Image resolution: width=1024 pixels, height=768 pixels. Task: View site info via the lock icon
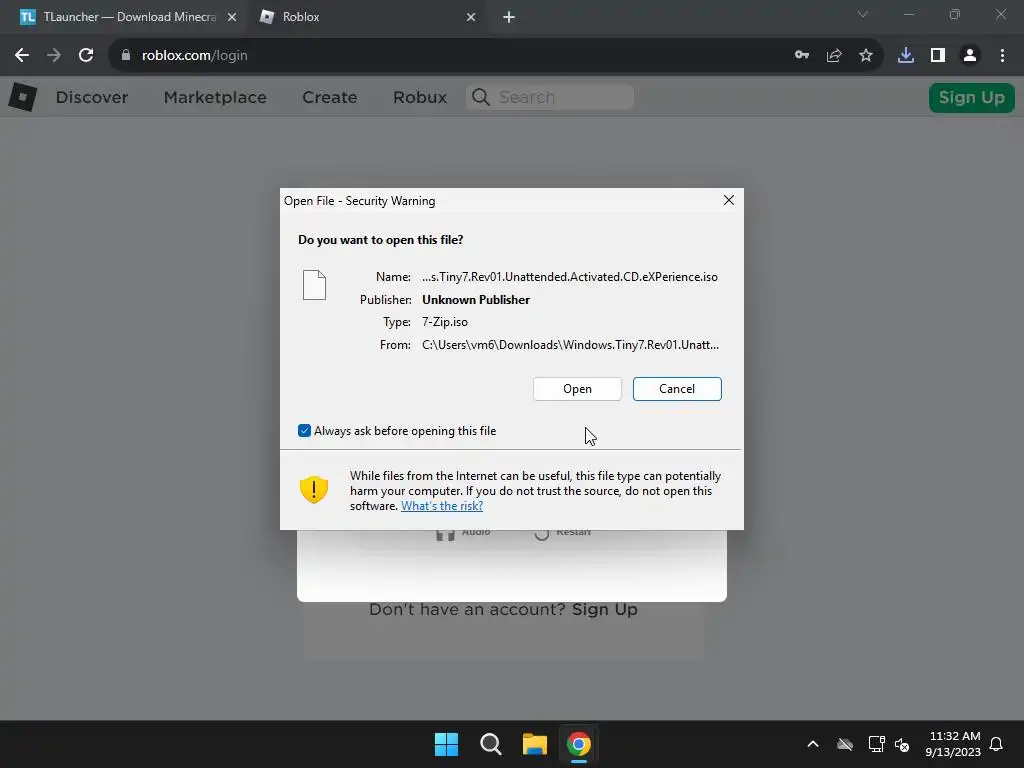point(126,56)
